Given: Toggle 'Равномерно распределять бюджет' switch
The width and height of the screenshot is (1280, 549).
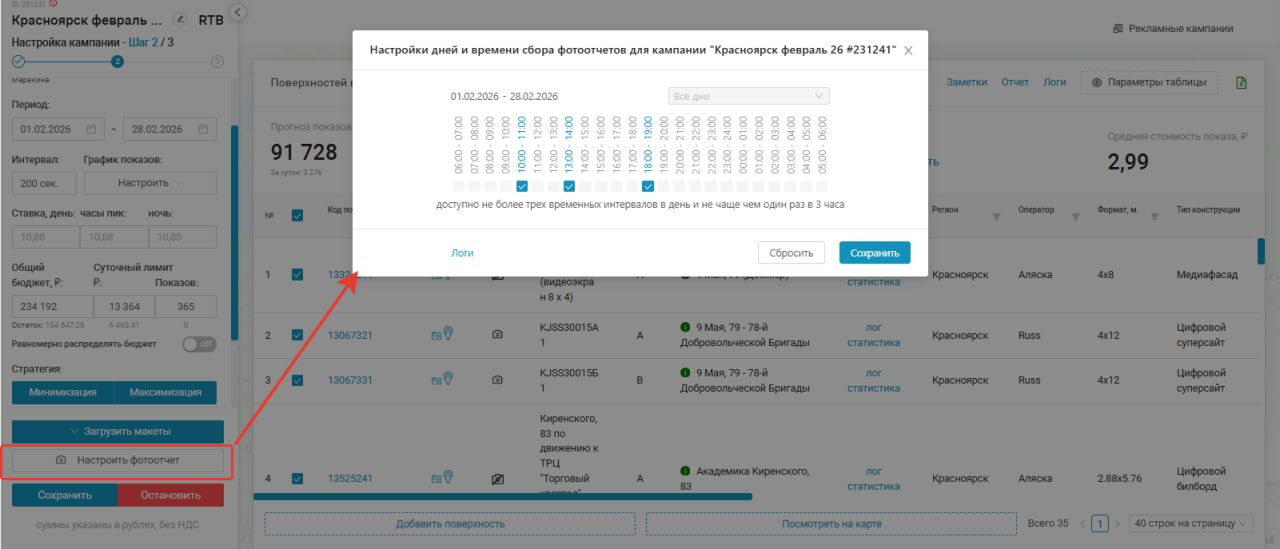Looking at the screenshot, I should click(199, 344).
